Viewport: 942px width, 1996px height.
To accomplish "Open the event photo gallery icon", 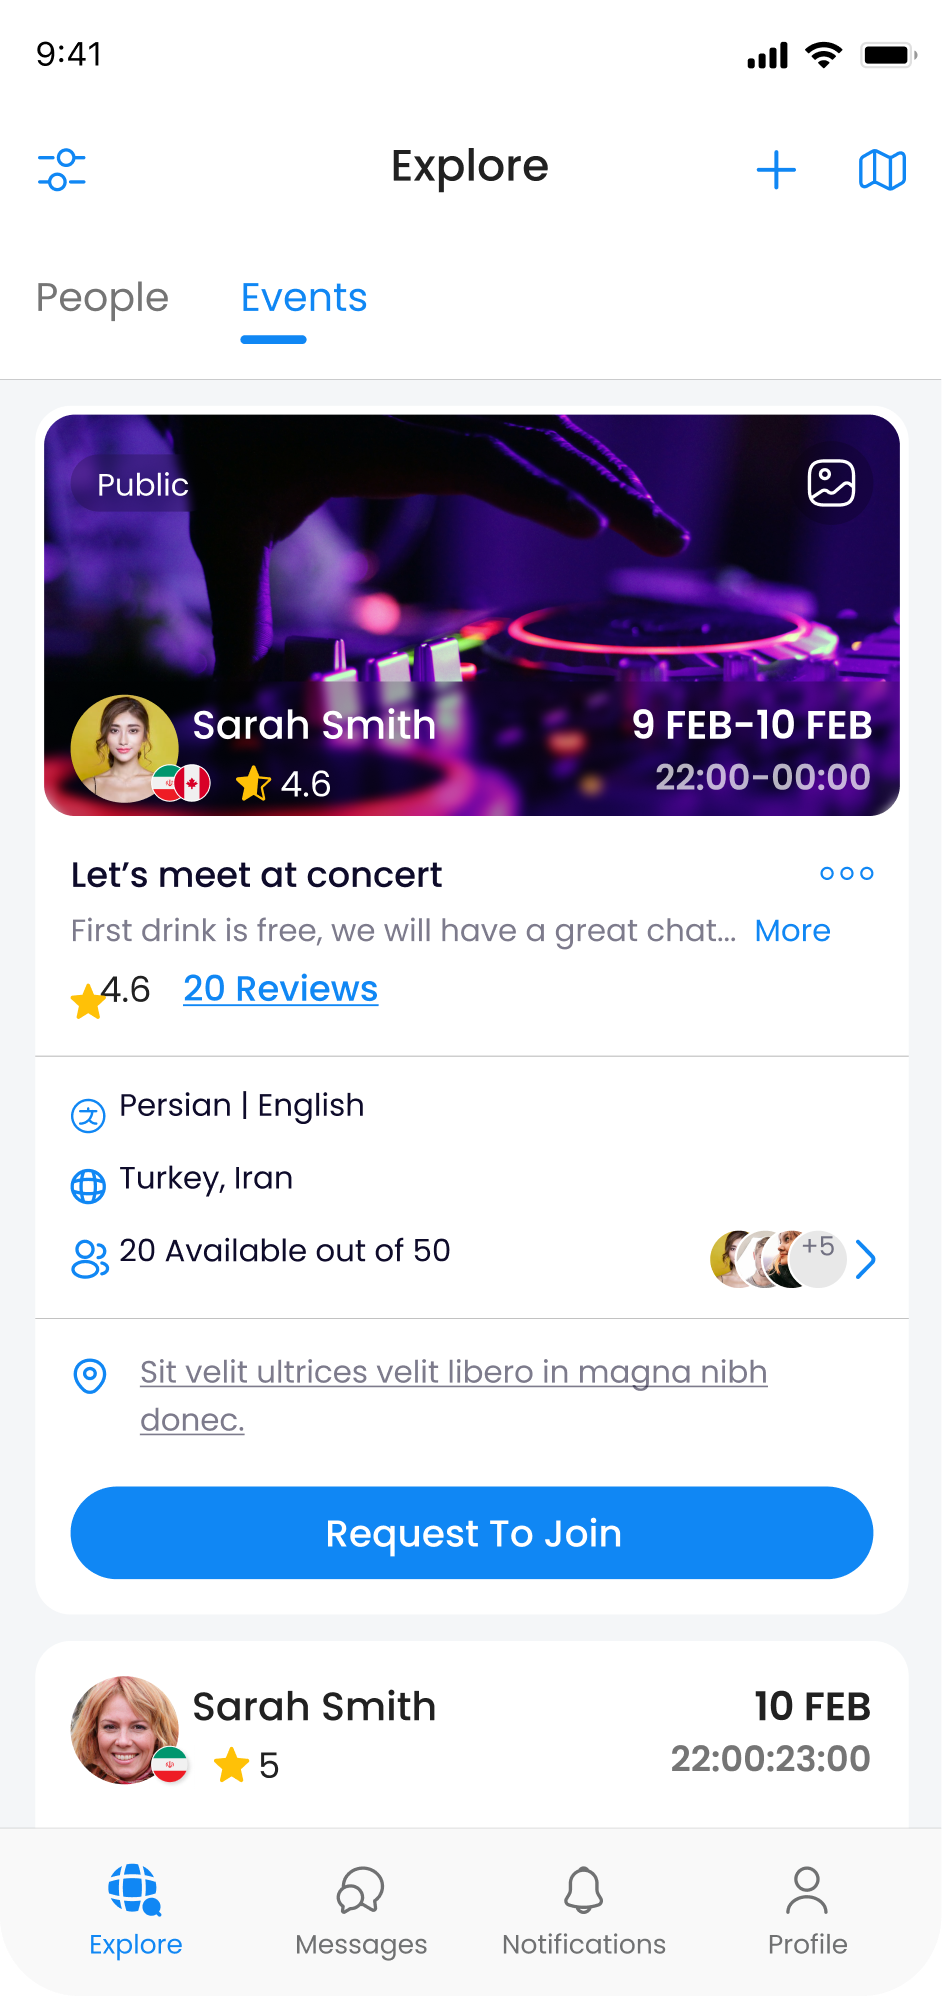I will 831,484.
